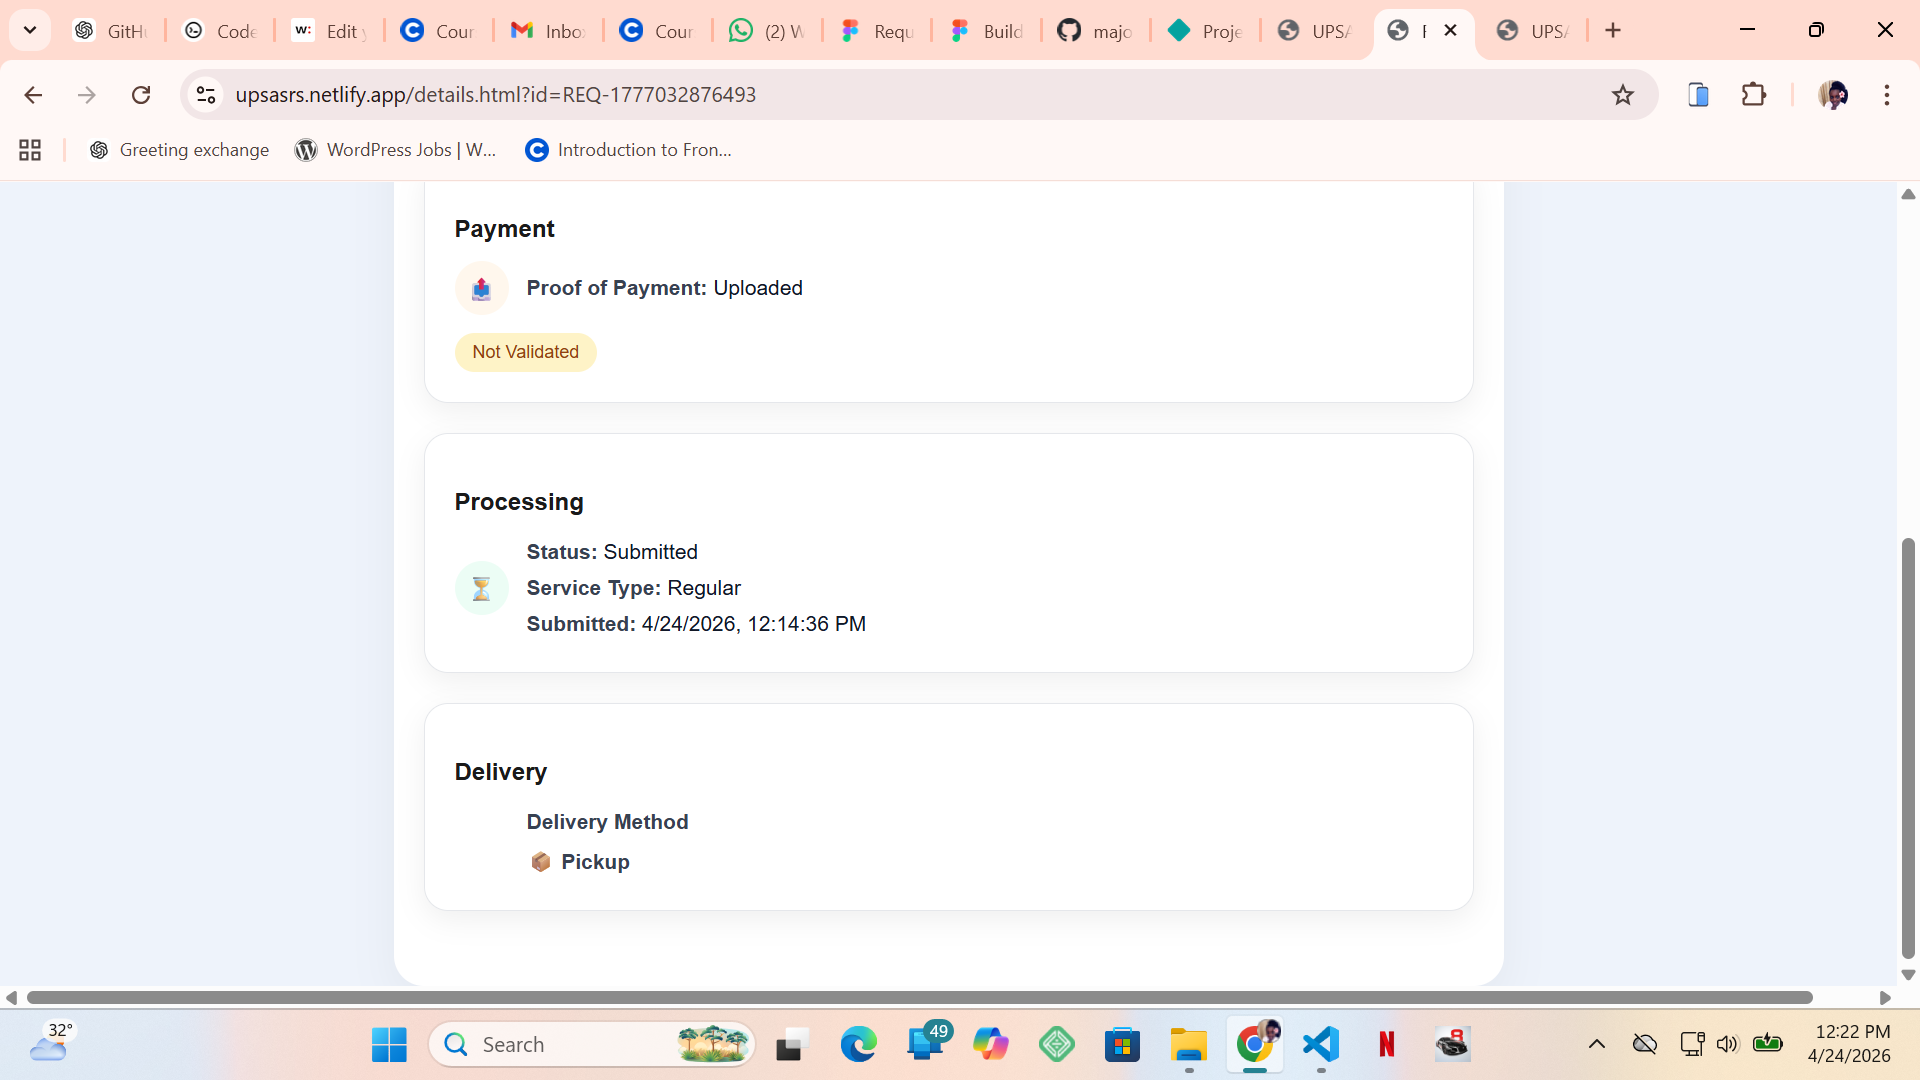Click the Not Validated status badge
Viewport: 1920px width, 1080px height.
click(526, 352)
